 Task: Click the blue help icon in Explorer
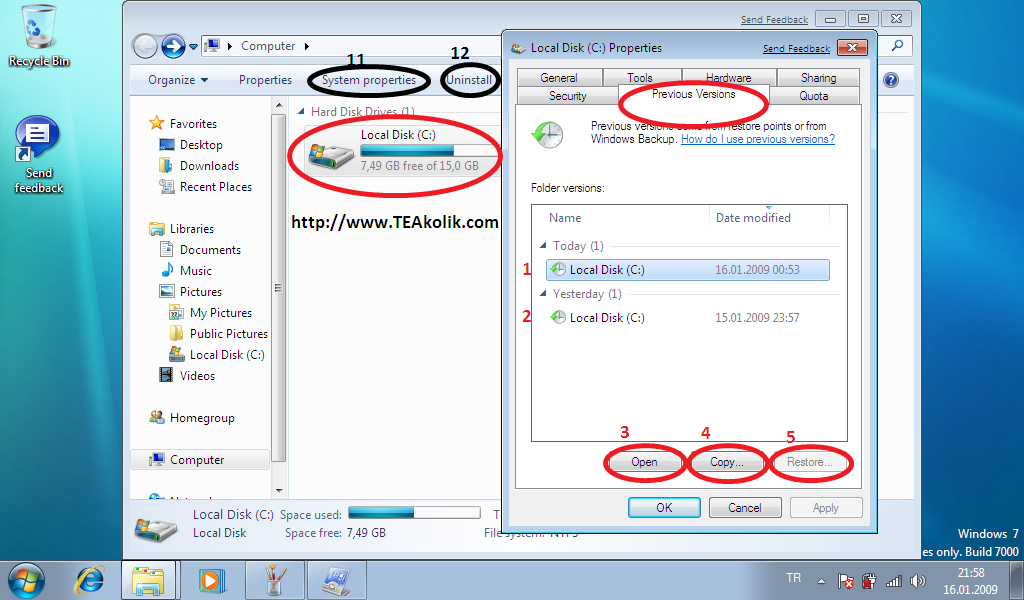pyautogui.click(x=891, y=80)
